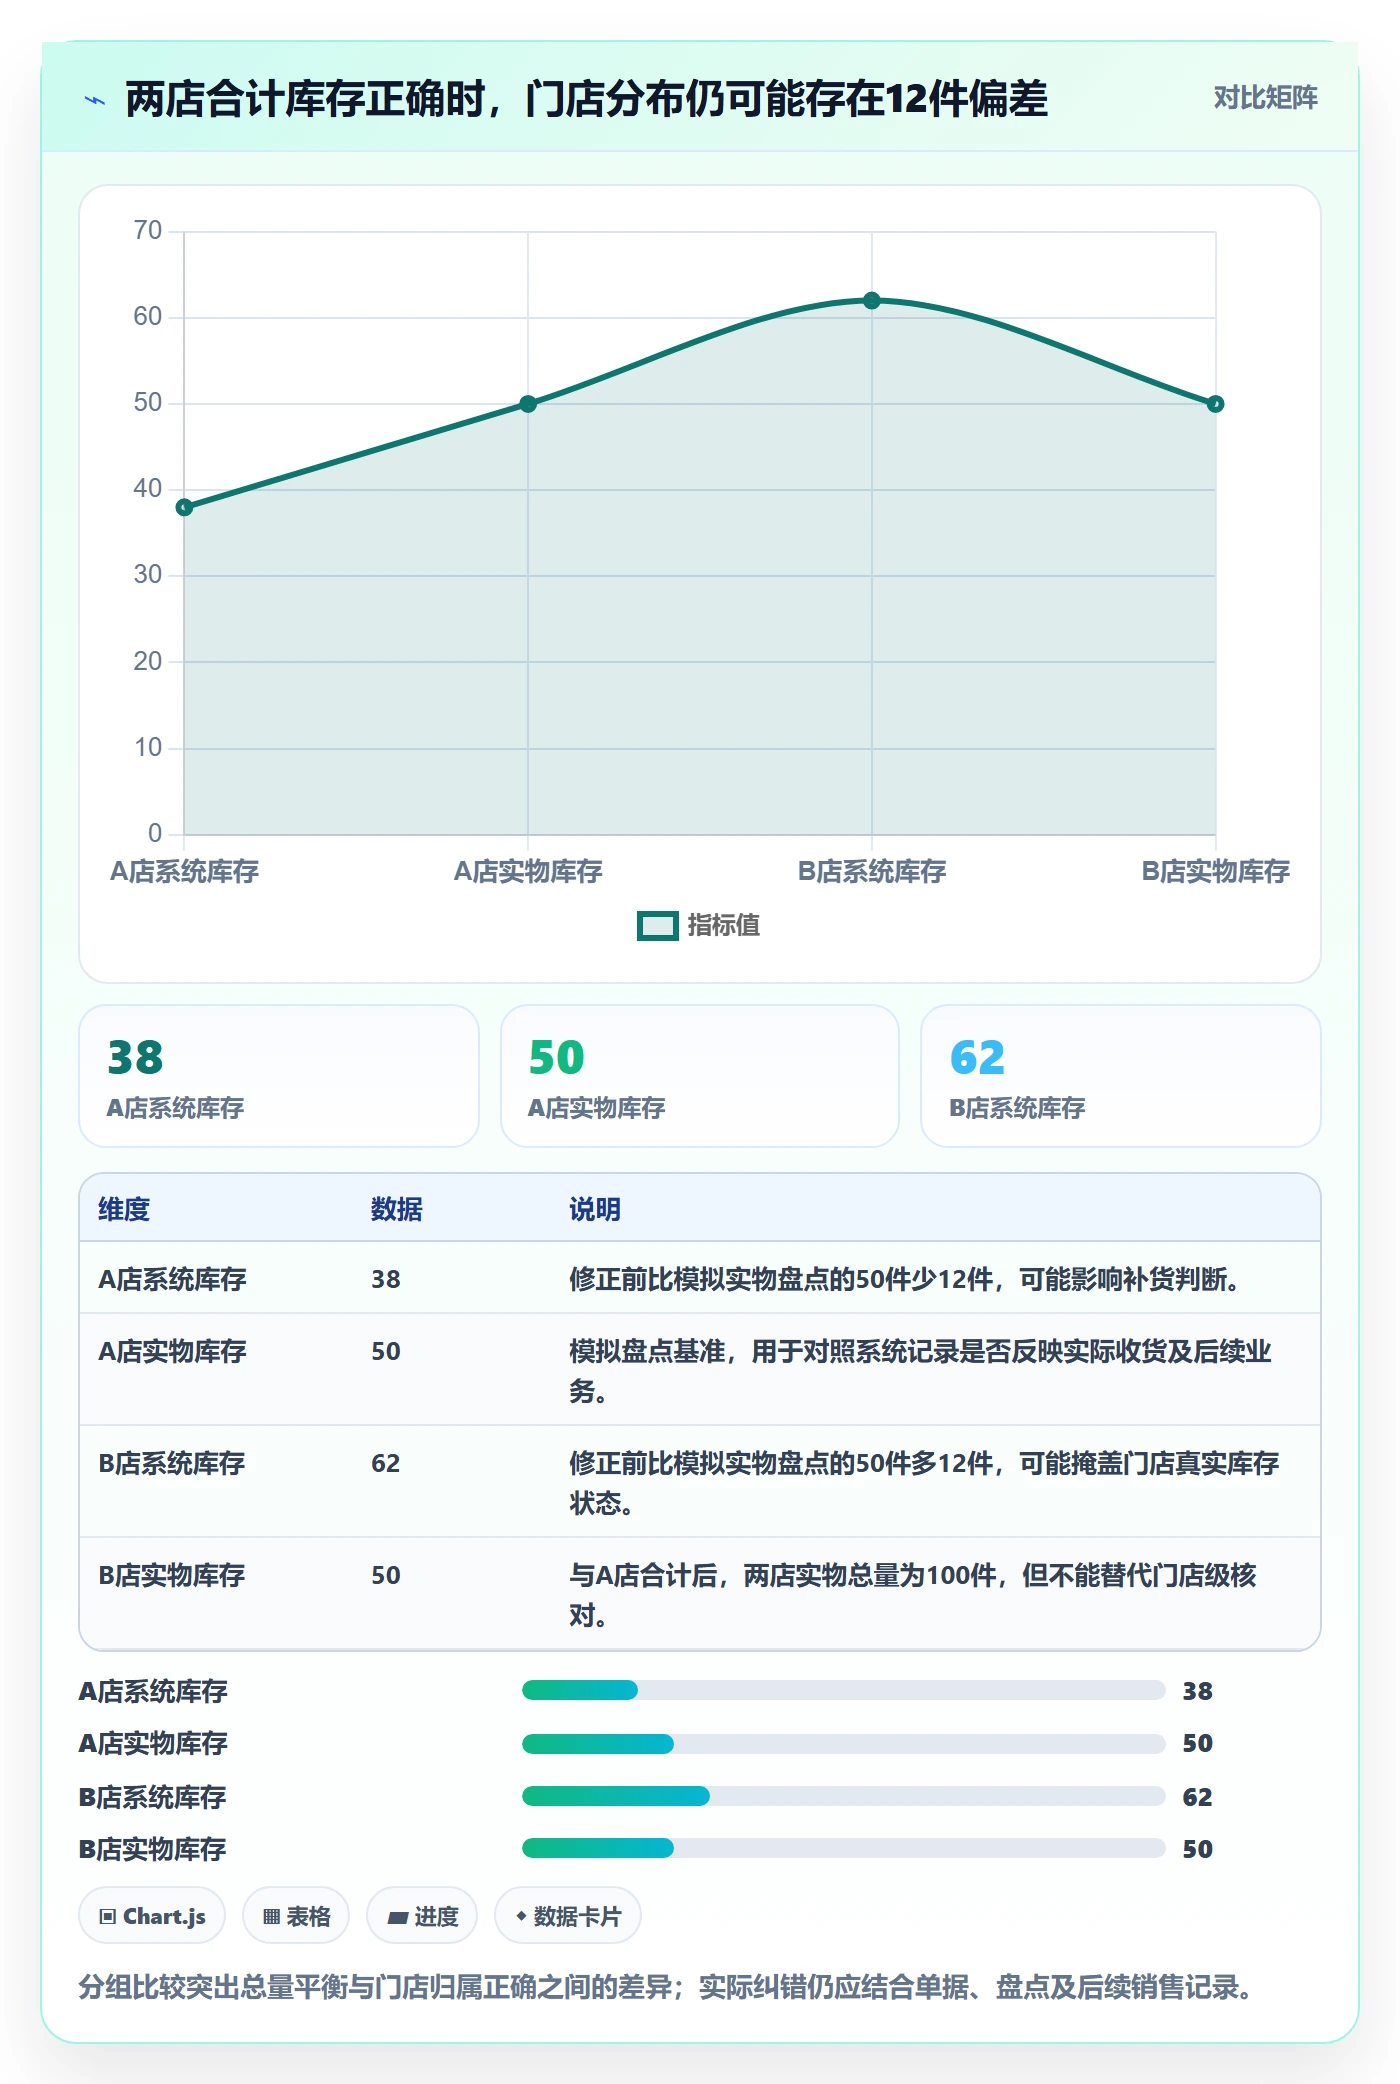Viewport: 1400px width, 2084px height.
Task: Open the 62 B店系统库存 data card
Action: (x=1121, y=1076)
